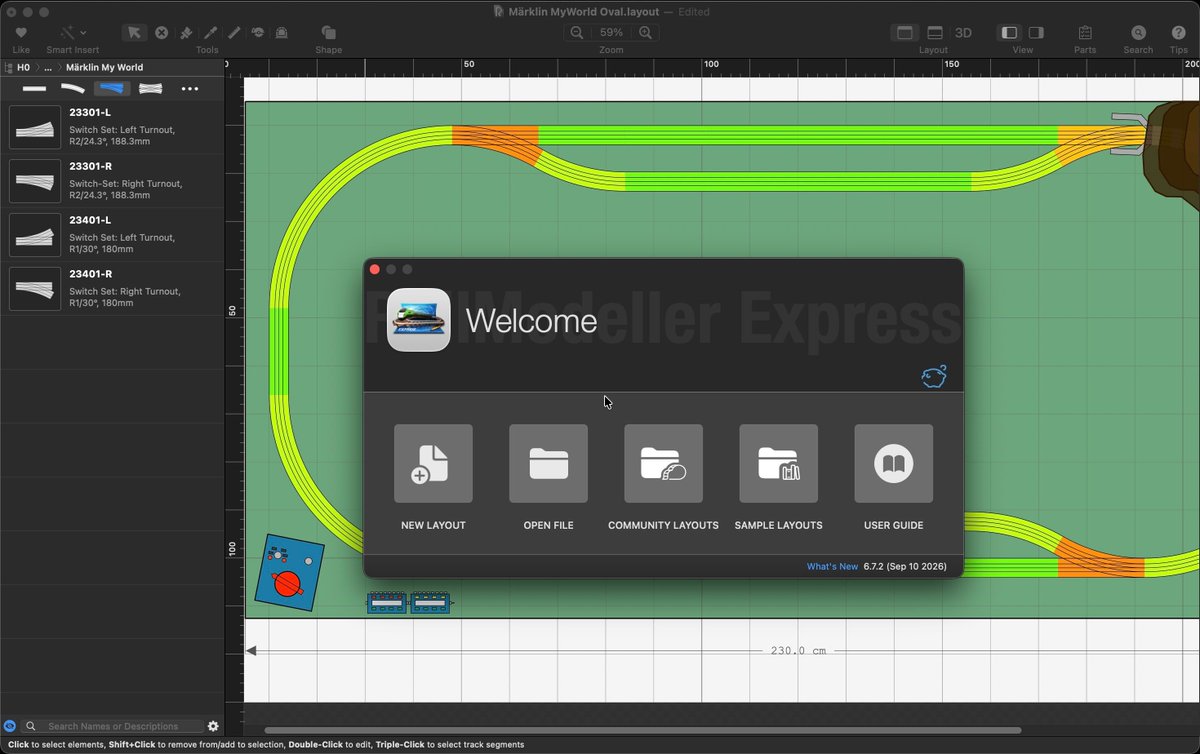Enable the 3D layout view
Viewport: 1200px width, 754px height.
pos(963,33)
